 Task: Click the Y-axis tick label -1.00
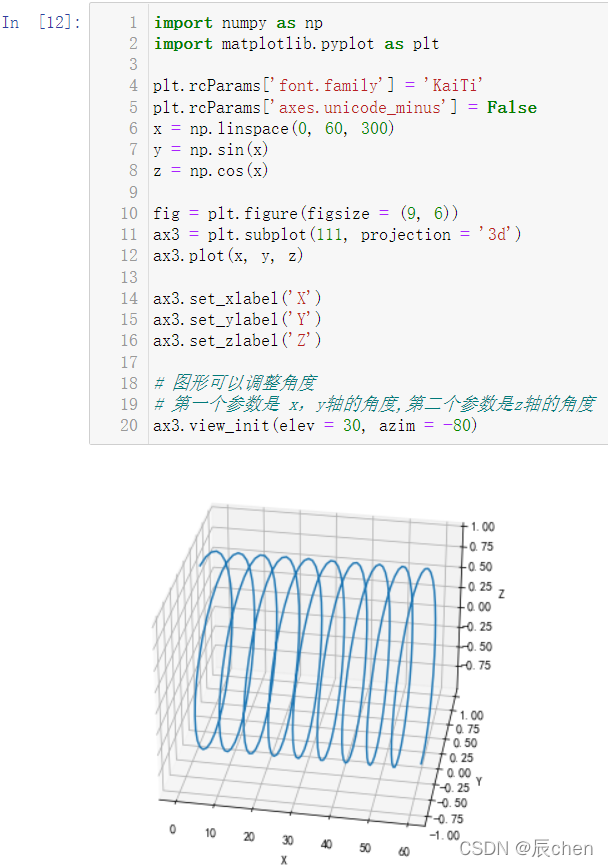(x=445, y=835)
